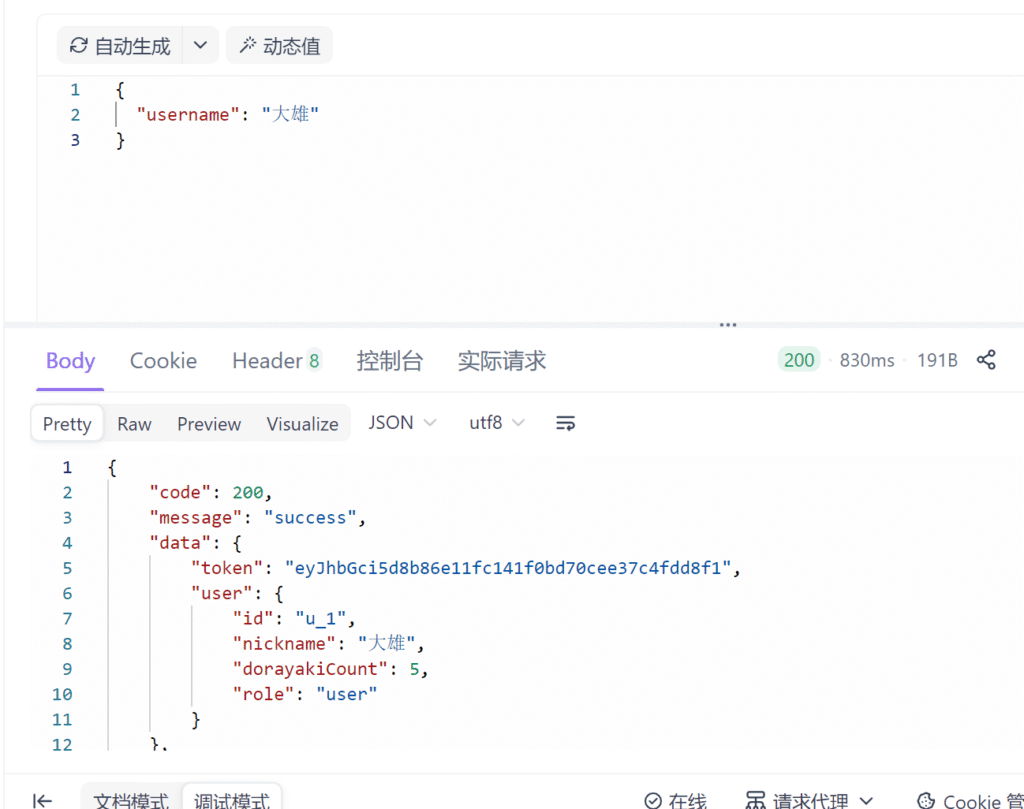Click the 200 status code badge

(x=798, y=360)
